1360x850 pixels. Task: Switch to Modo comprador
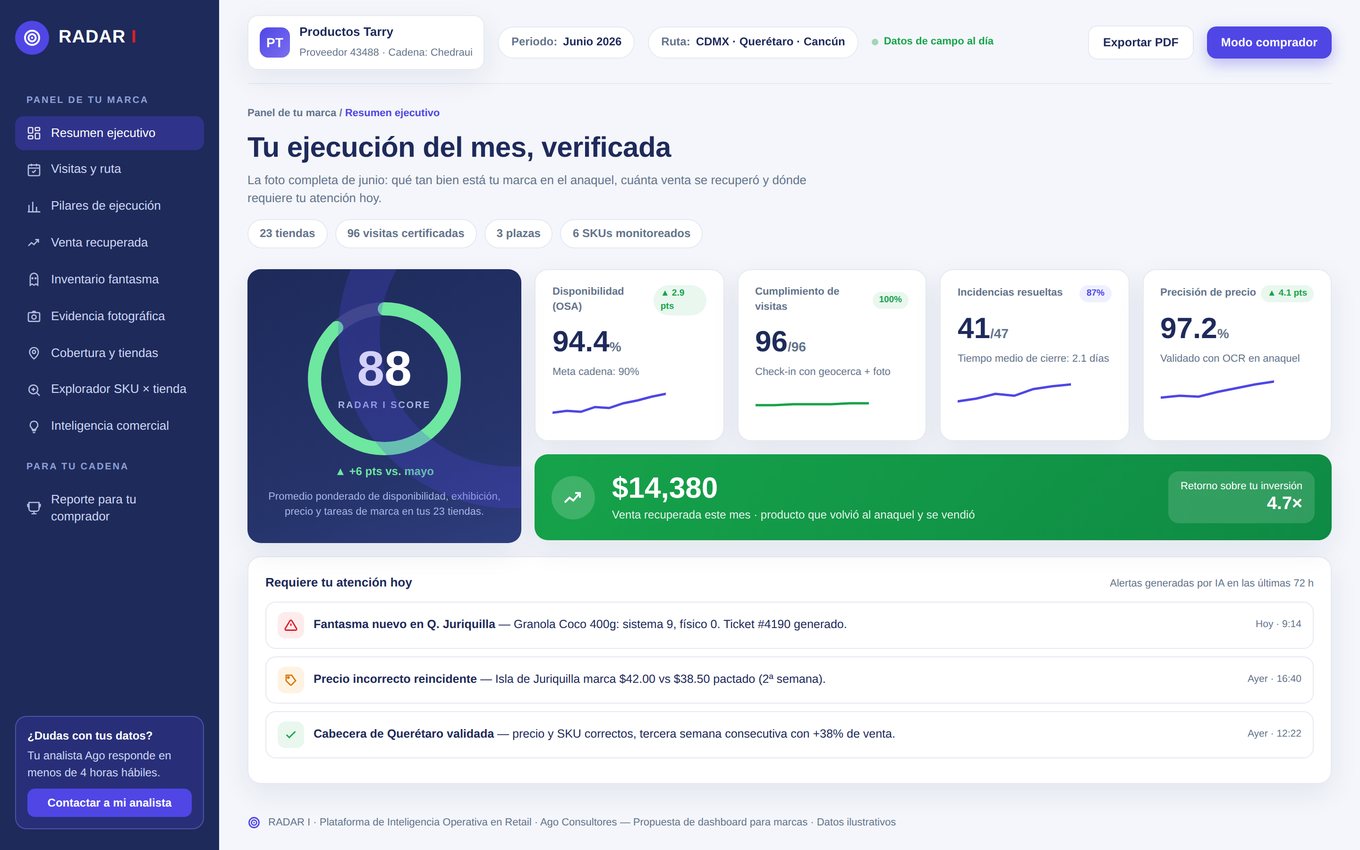tap(1269, 42)
